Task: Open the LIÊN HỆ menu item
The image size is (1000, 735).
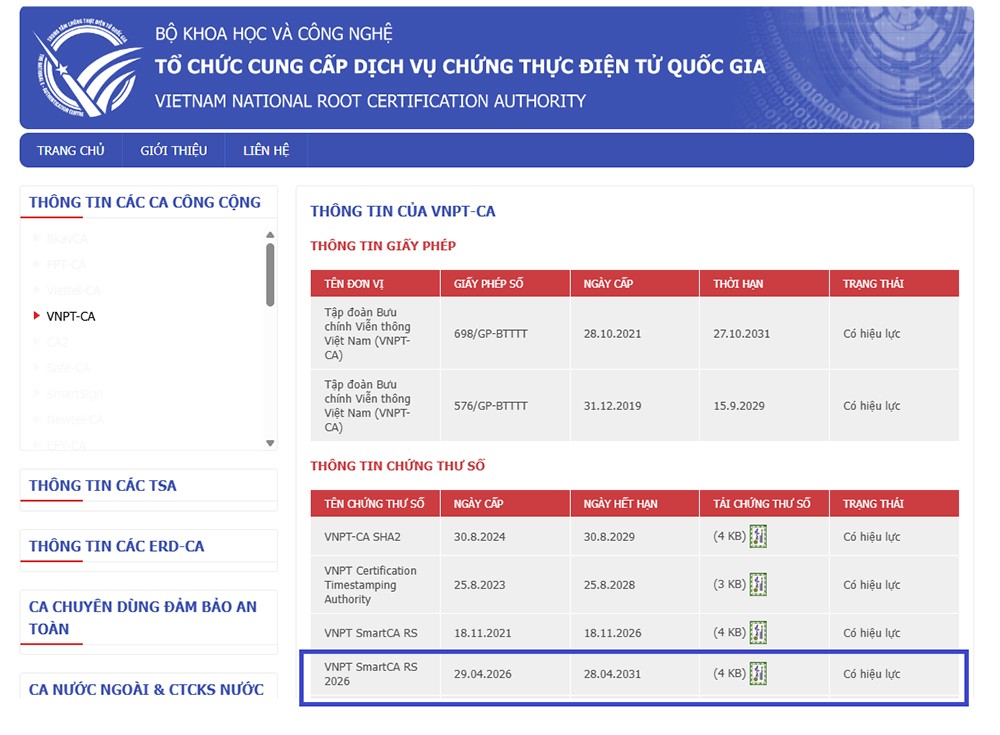Action: pos(266,151)
